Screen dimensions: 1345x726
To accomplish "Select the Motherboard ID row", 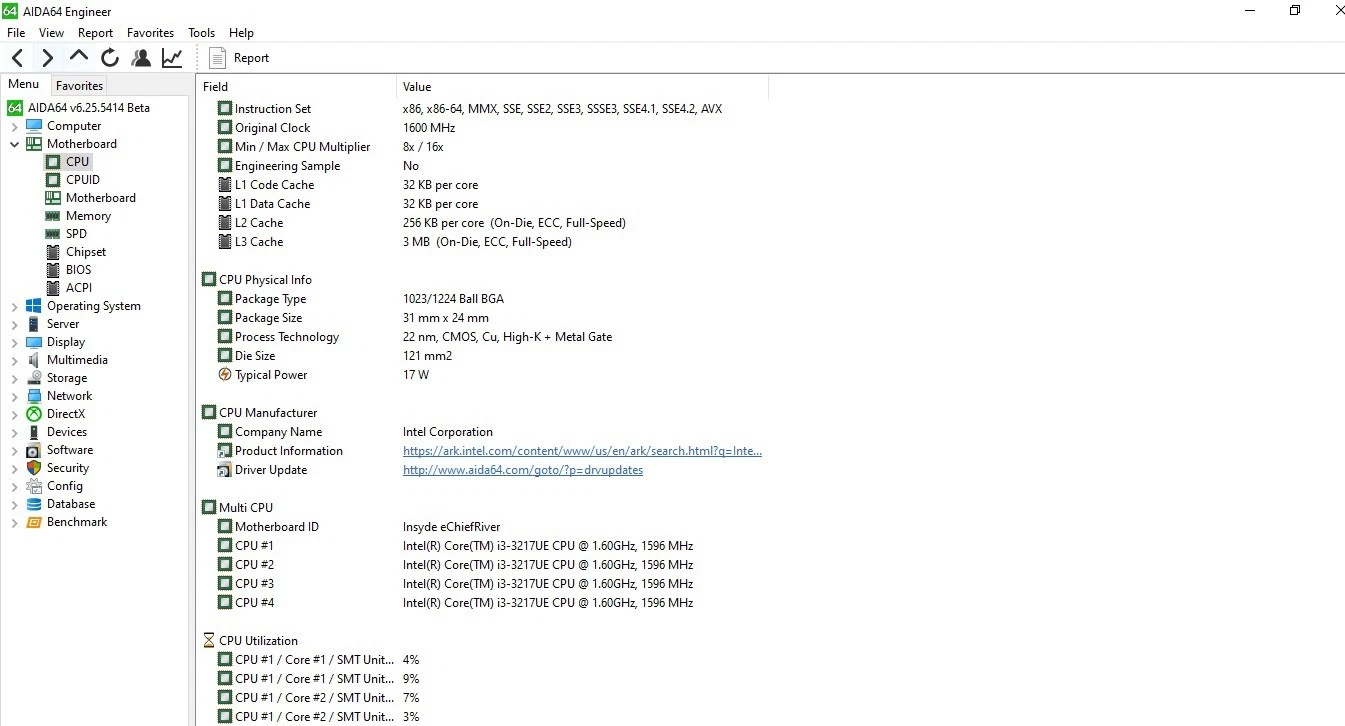I will 483,527.
